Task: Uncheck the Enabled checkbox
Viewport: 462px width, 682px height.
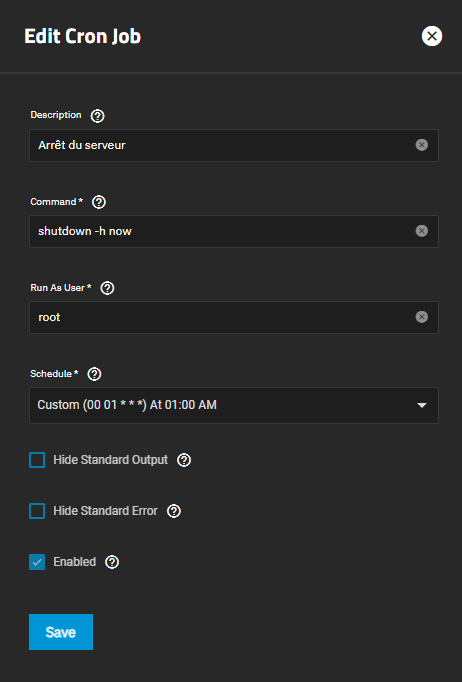Action: click(37, 562)
